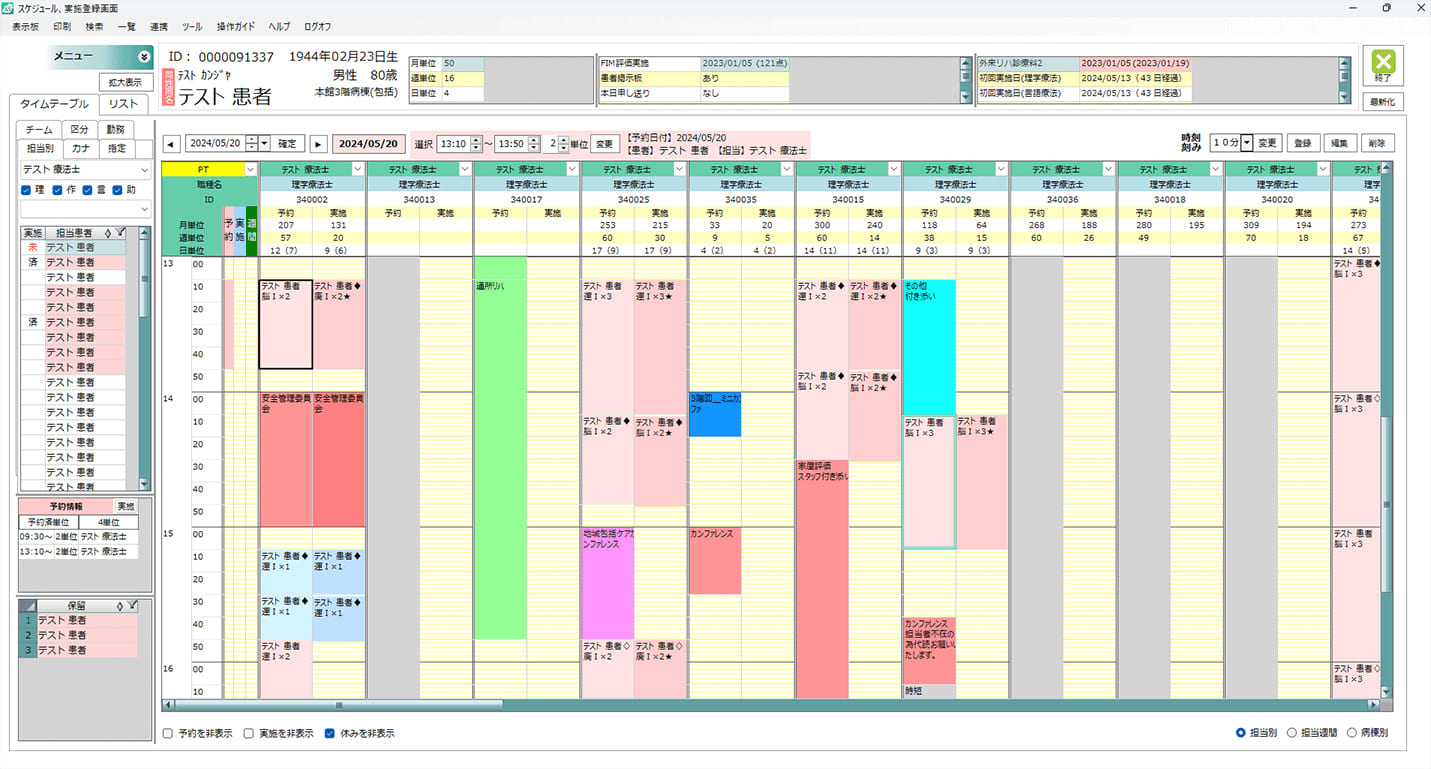Click the next day arrow button

click(319, 143)
